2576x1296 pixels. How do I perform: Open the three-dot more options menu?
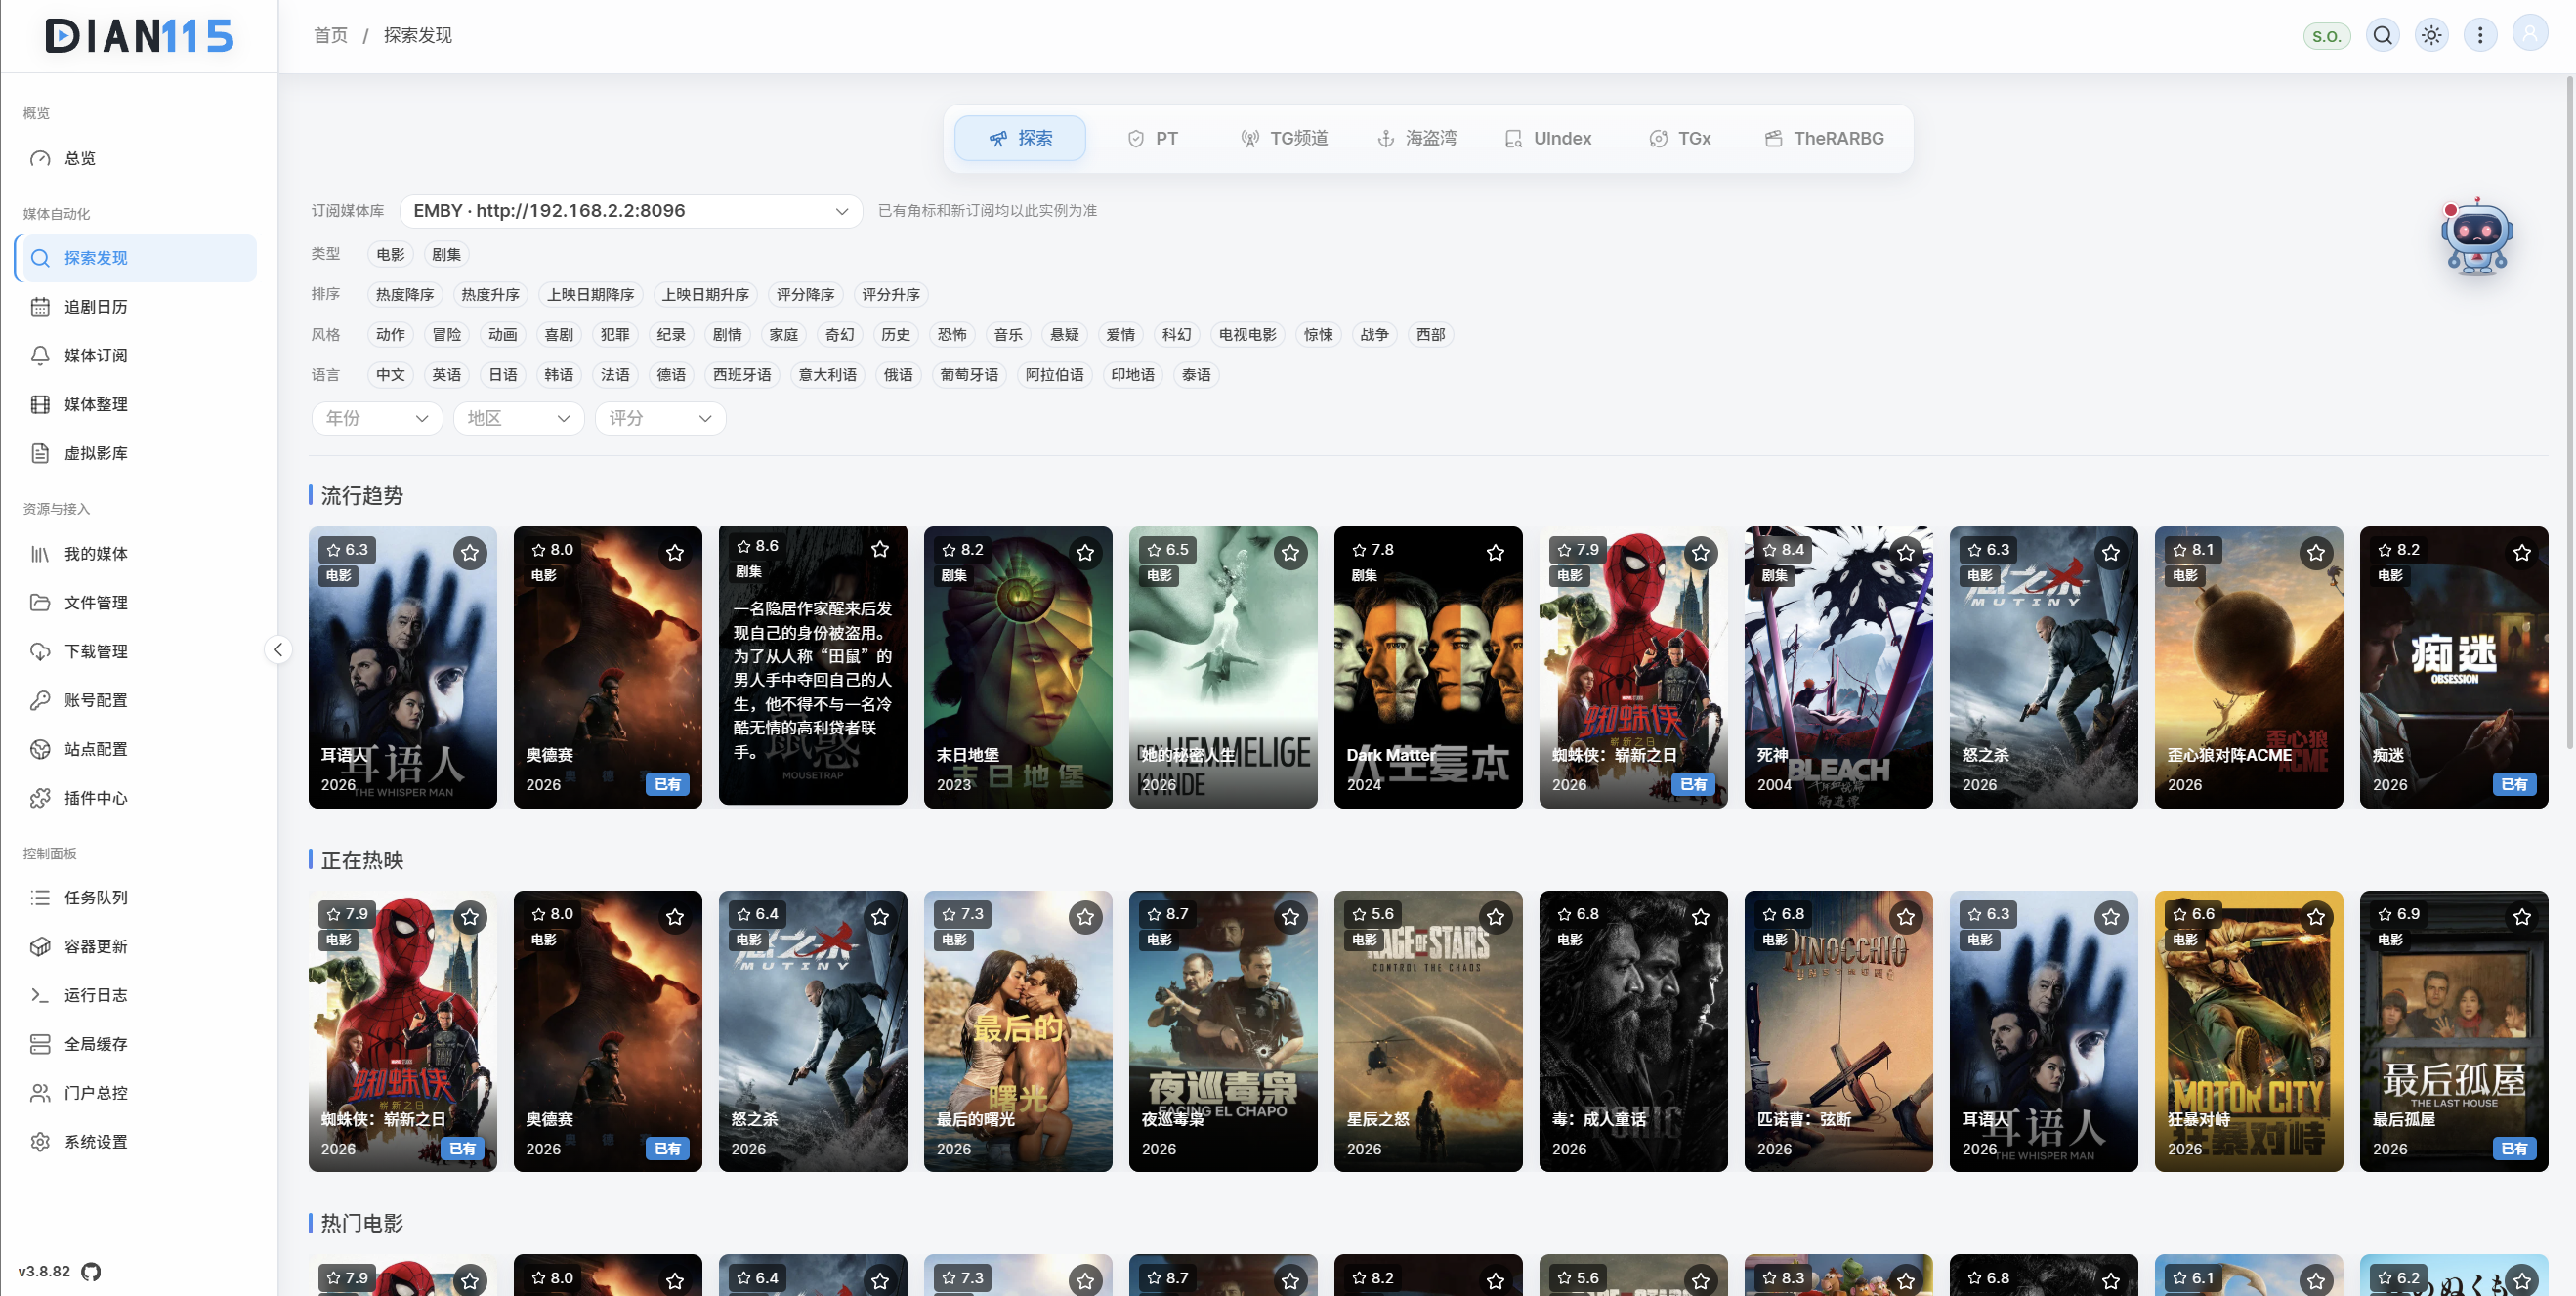point(2480,36)
